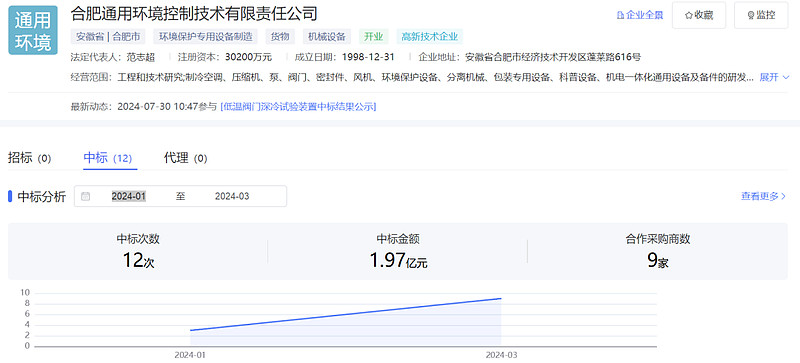The width and height of the screenshot is (800, 363).
Task: Click the 高新技术企业 tag
Action: click(x=430, y=37)
